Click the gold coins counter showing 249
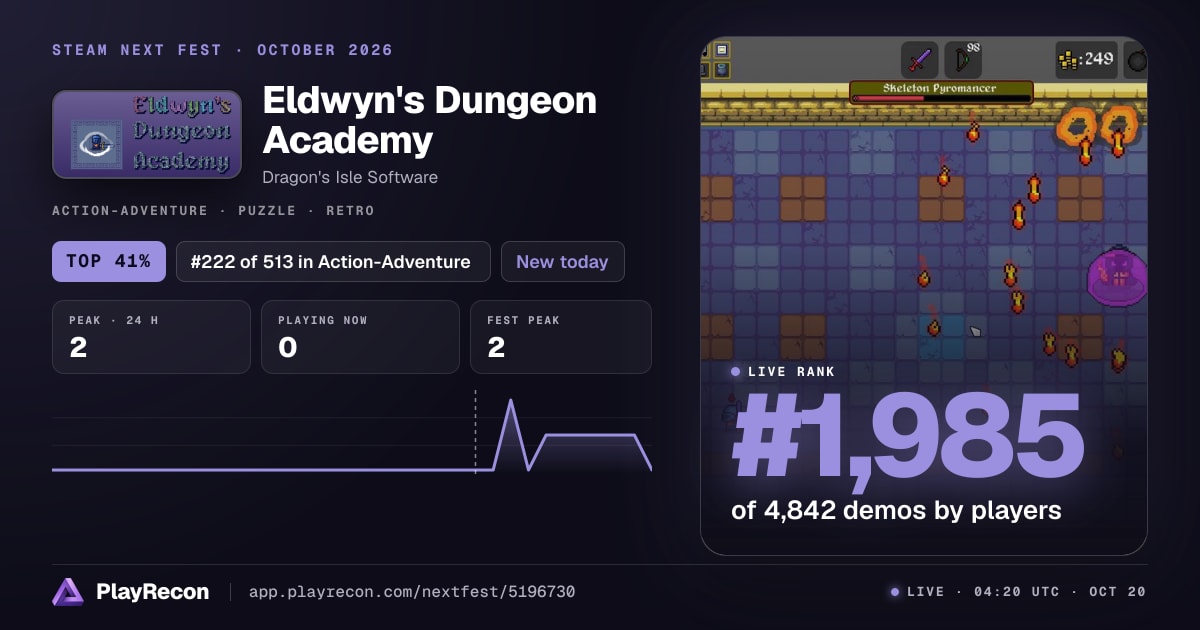 (1086, 60)
